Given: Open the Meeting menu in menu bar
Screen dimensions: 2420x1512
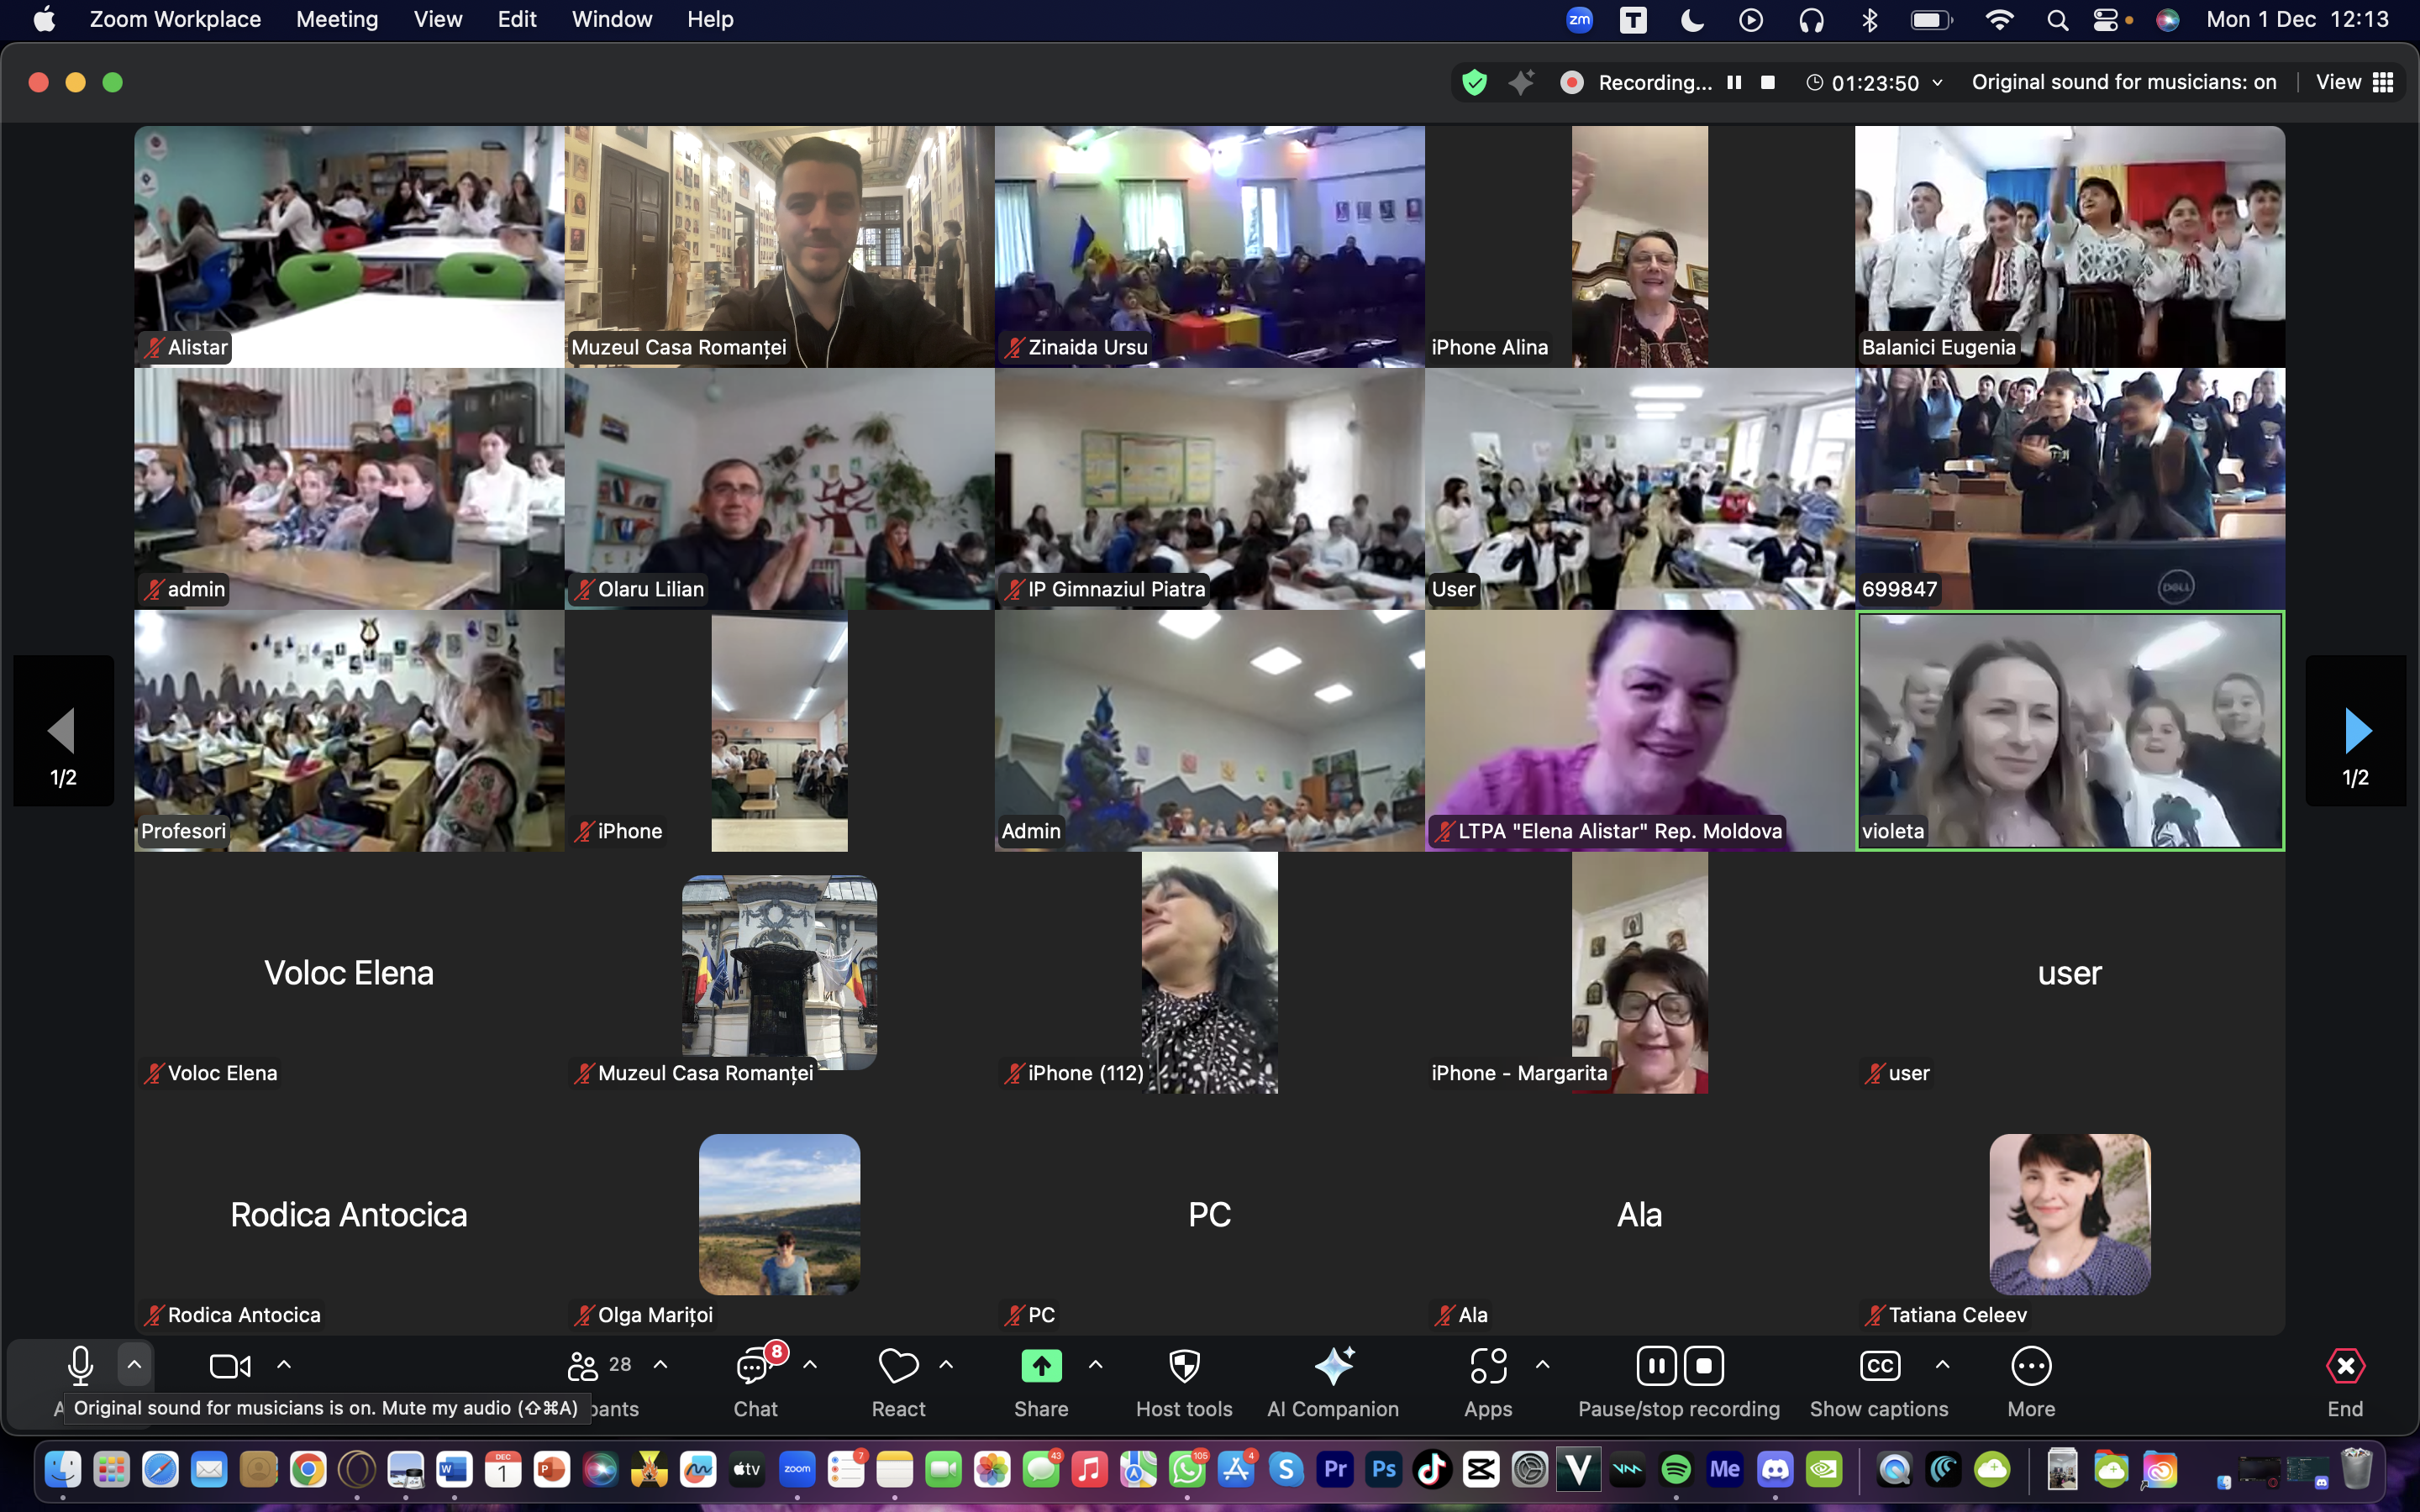Looking at the screenshot, I should (337, 19).
